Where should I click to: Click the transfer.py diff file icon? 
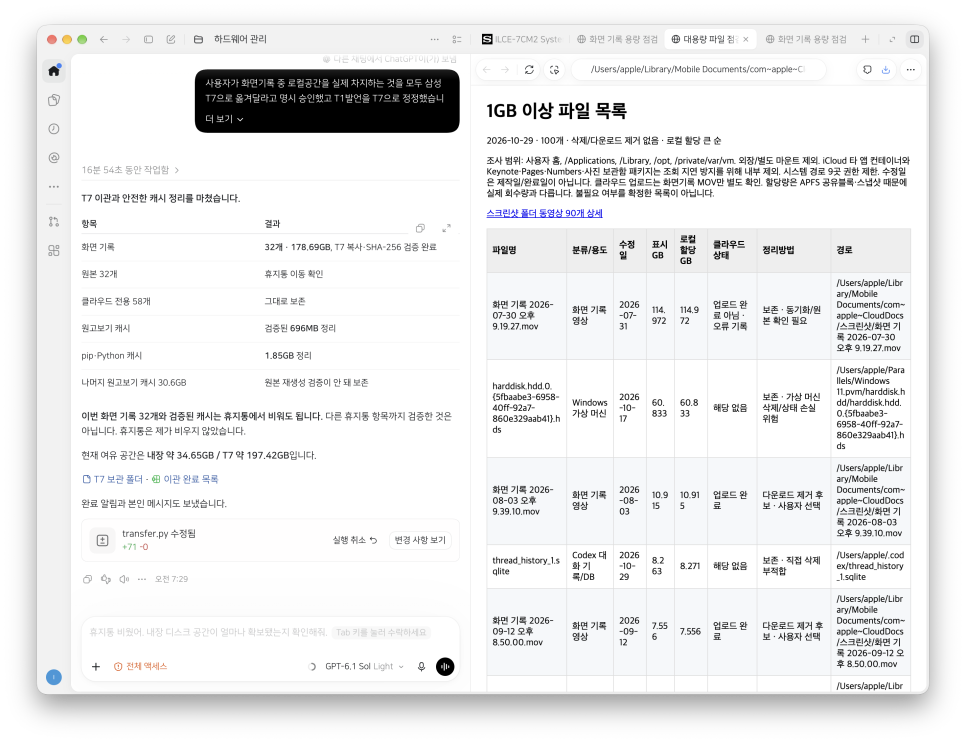click(x=102, y=540)
